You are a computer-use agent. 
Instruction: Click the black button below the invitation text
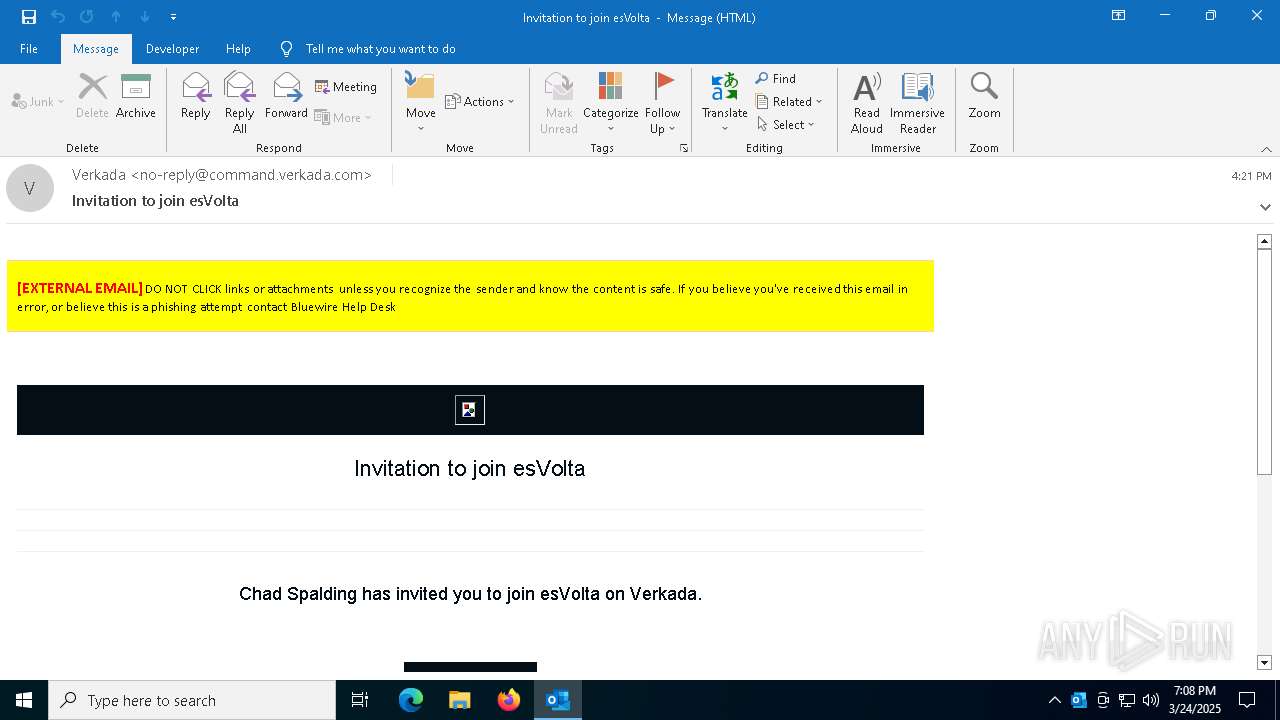(x=470, y=667)
